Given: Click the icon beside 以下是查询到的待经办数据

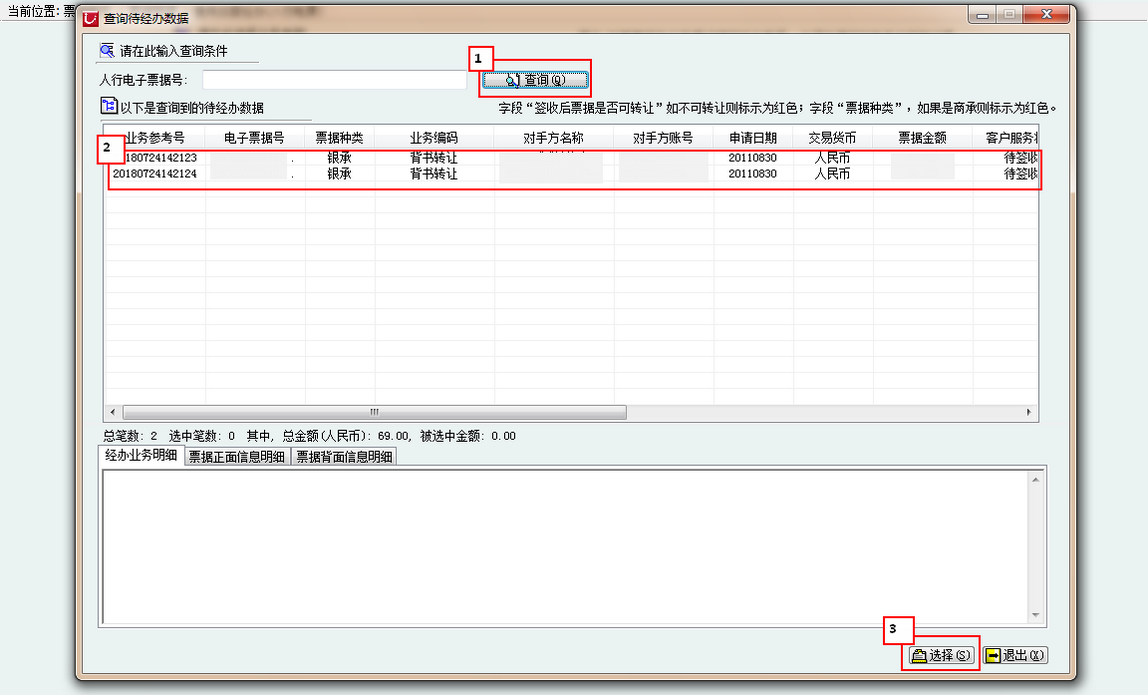Looking at the screenshot, I should [108, 106].
